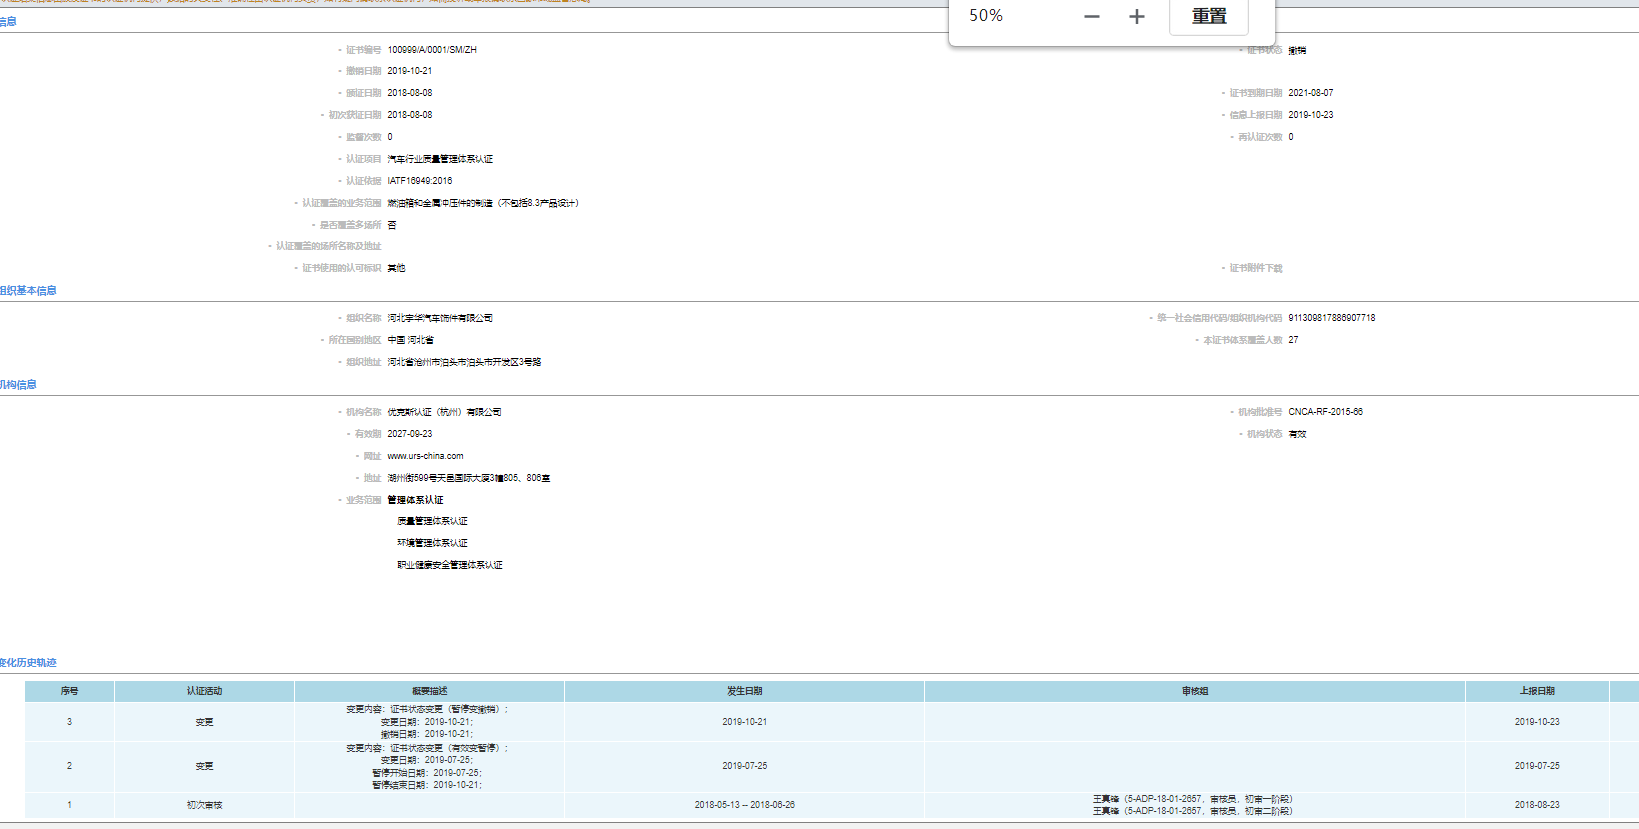Click the business scope text 燃油箱和金属冲压件的制造
Screen dimensions: 1639x829
[440, 203]
